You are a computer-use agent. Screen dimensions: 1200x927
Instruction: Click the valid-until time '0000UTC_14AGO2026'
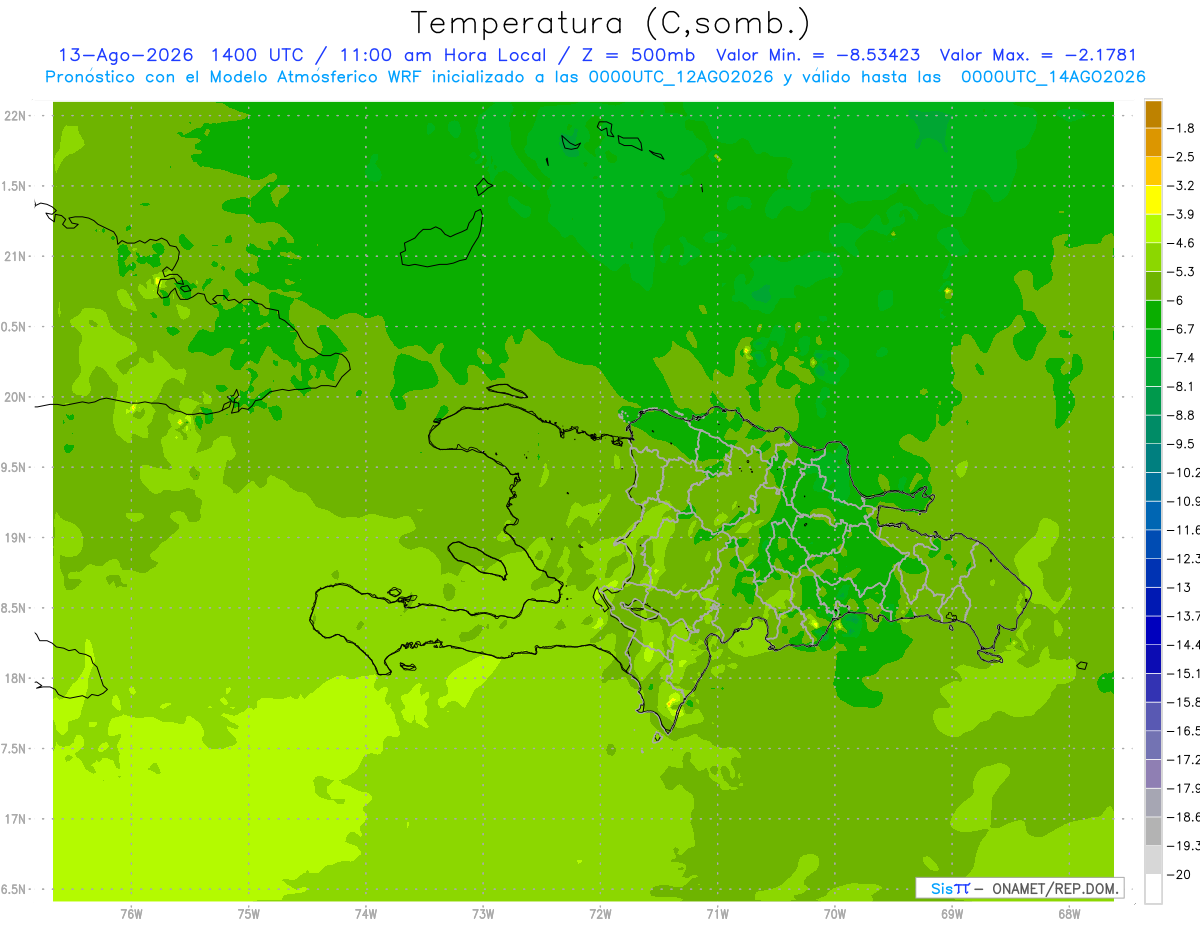(x=1052, y=77)
